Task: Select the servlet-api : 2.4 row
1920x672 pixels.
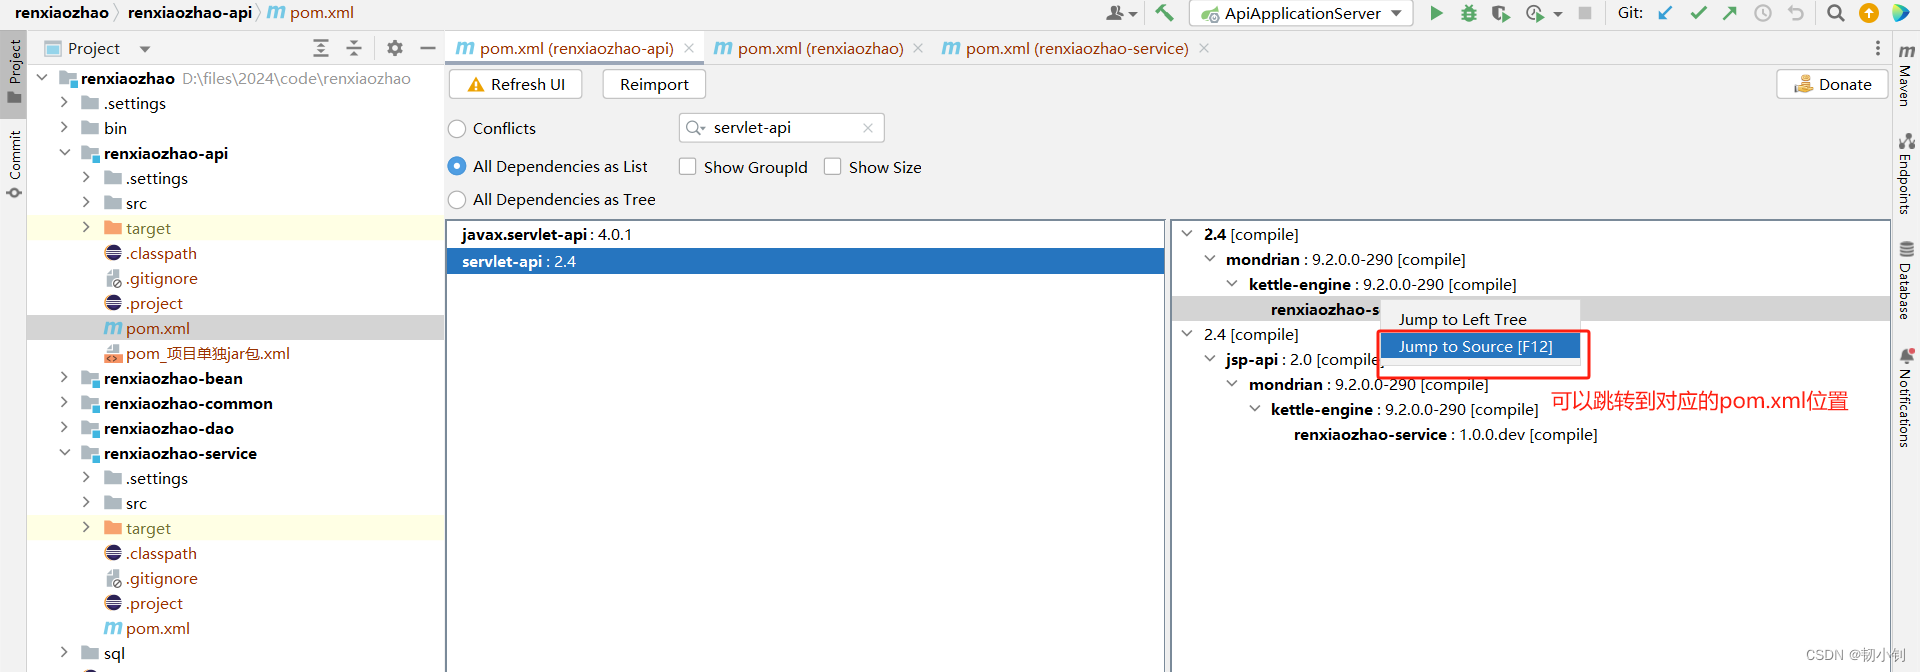Action: [x=805, y=261]
